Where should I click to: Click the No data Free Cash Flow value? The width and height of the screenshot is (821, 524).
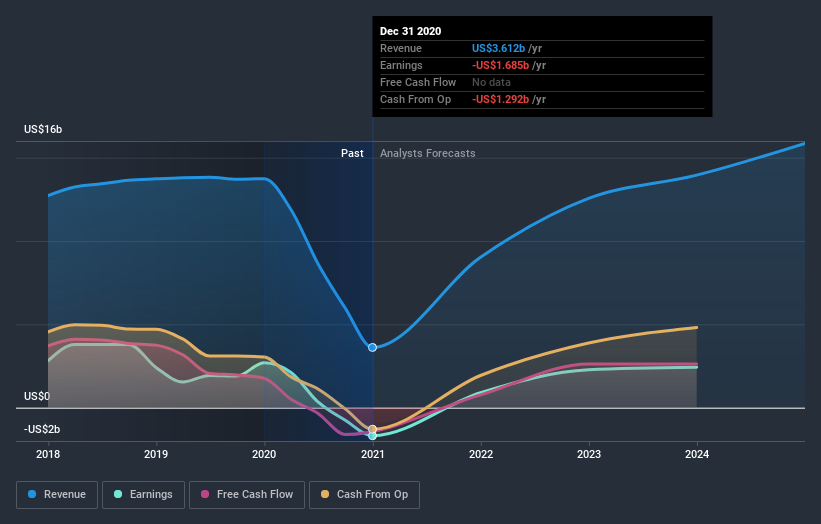(x=491, y=82)
